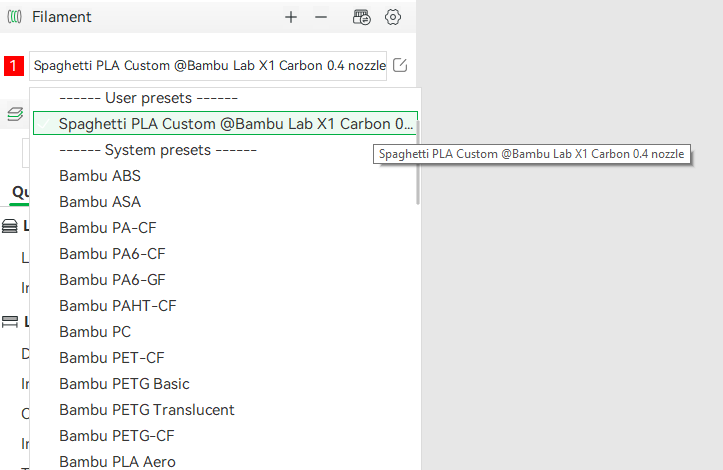The height and width of the screenshot is (470, 723).
Task: Open the filament preset combo box
Action: coord(208,66)
